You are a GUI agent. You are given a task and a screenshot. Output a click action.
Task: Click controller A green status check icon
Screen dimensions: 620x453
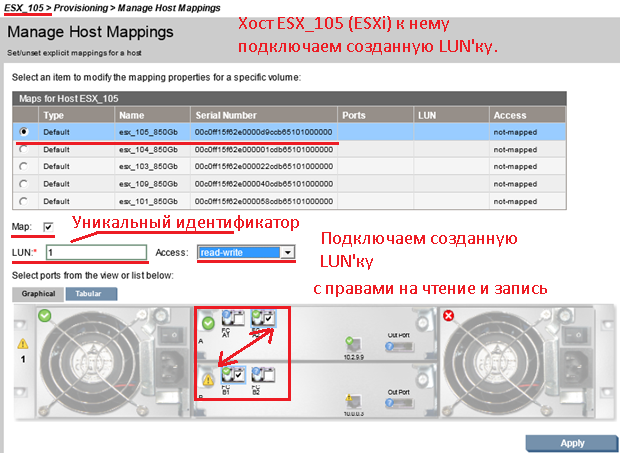206,323
